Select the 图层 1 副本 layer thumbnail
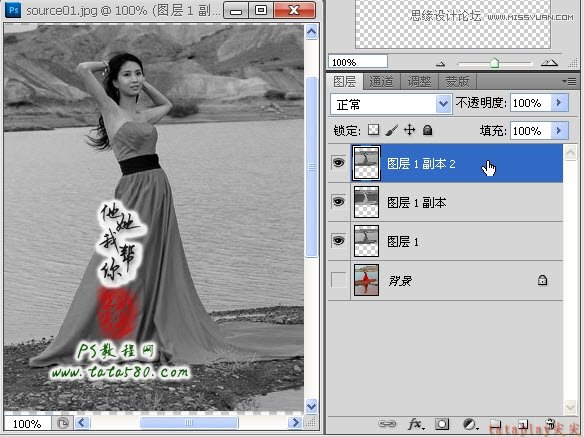This screenshot has width=584, height=437. pyautogui.click(x=366, y=202)
